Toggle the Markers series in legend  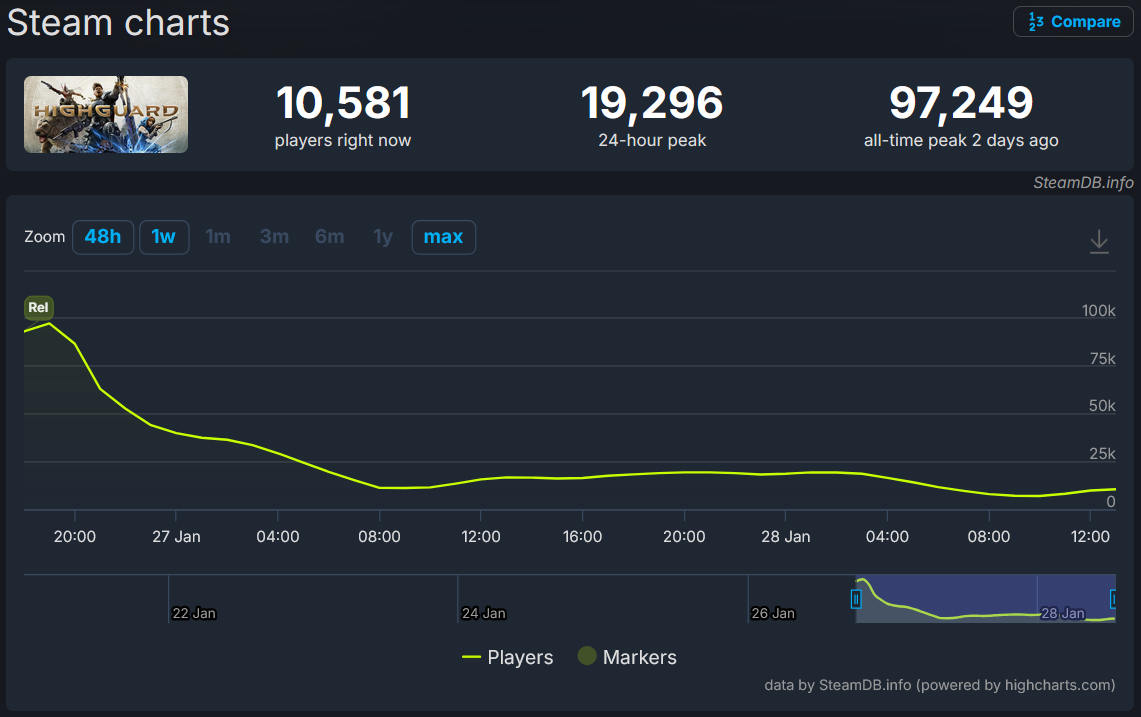coord(627,657)
